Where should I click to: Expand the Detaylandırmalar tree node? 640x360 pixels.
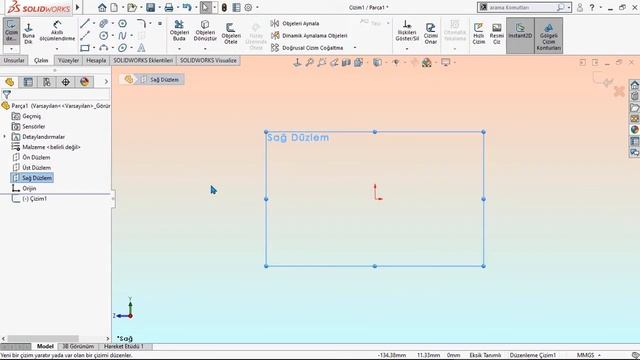click(4, 137)
